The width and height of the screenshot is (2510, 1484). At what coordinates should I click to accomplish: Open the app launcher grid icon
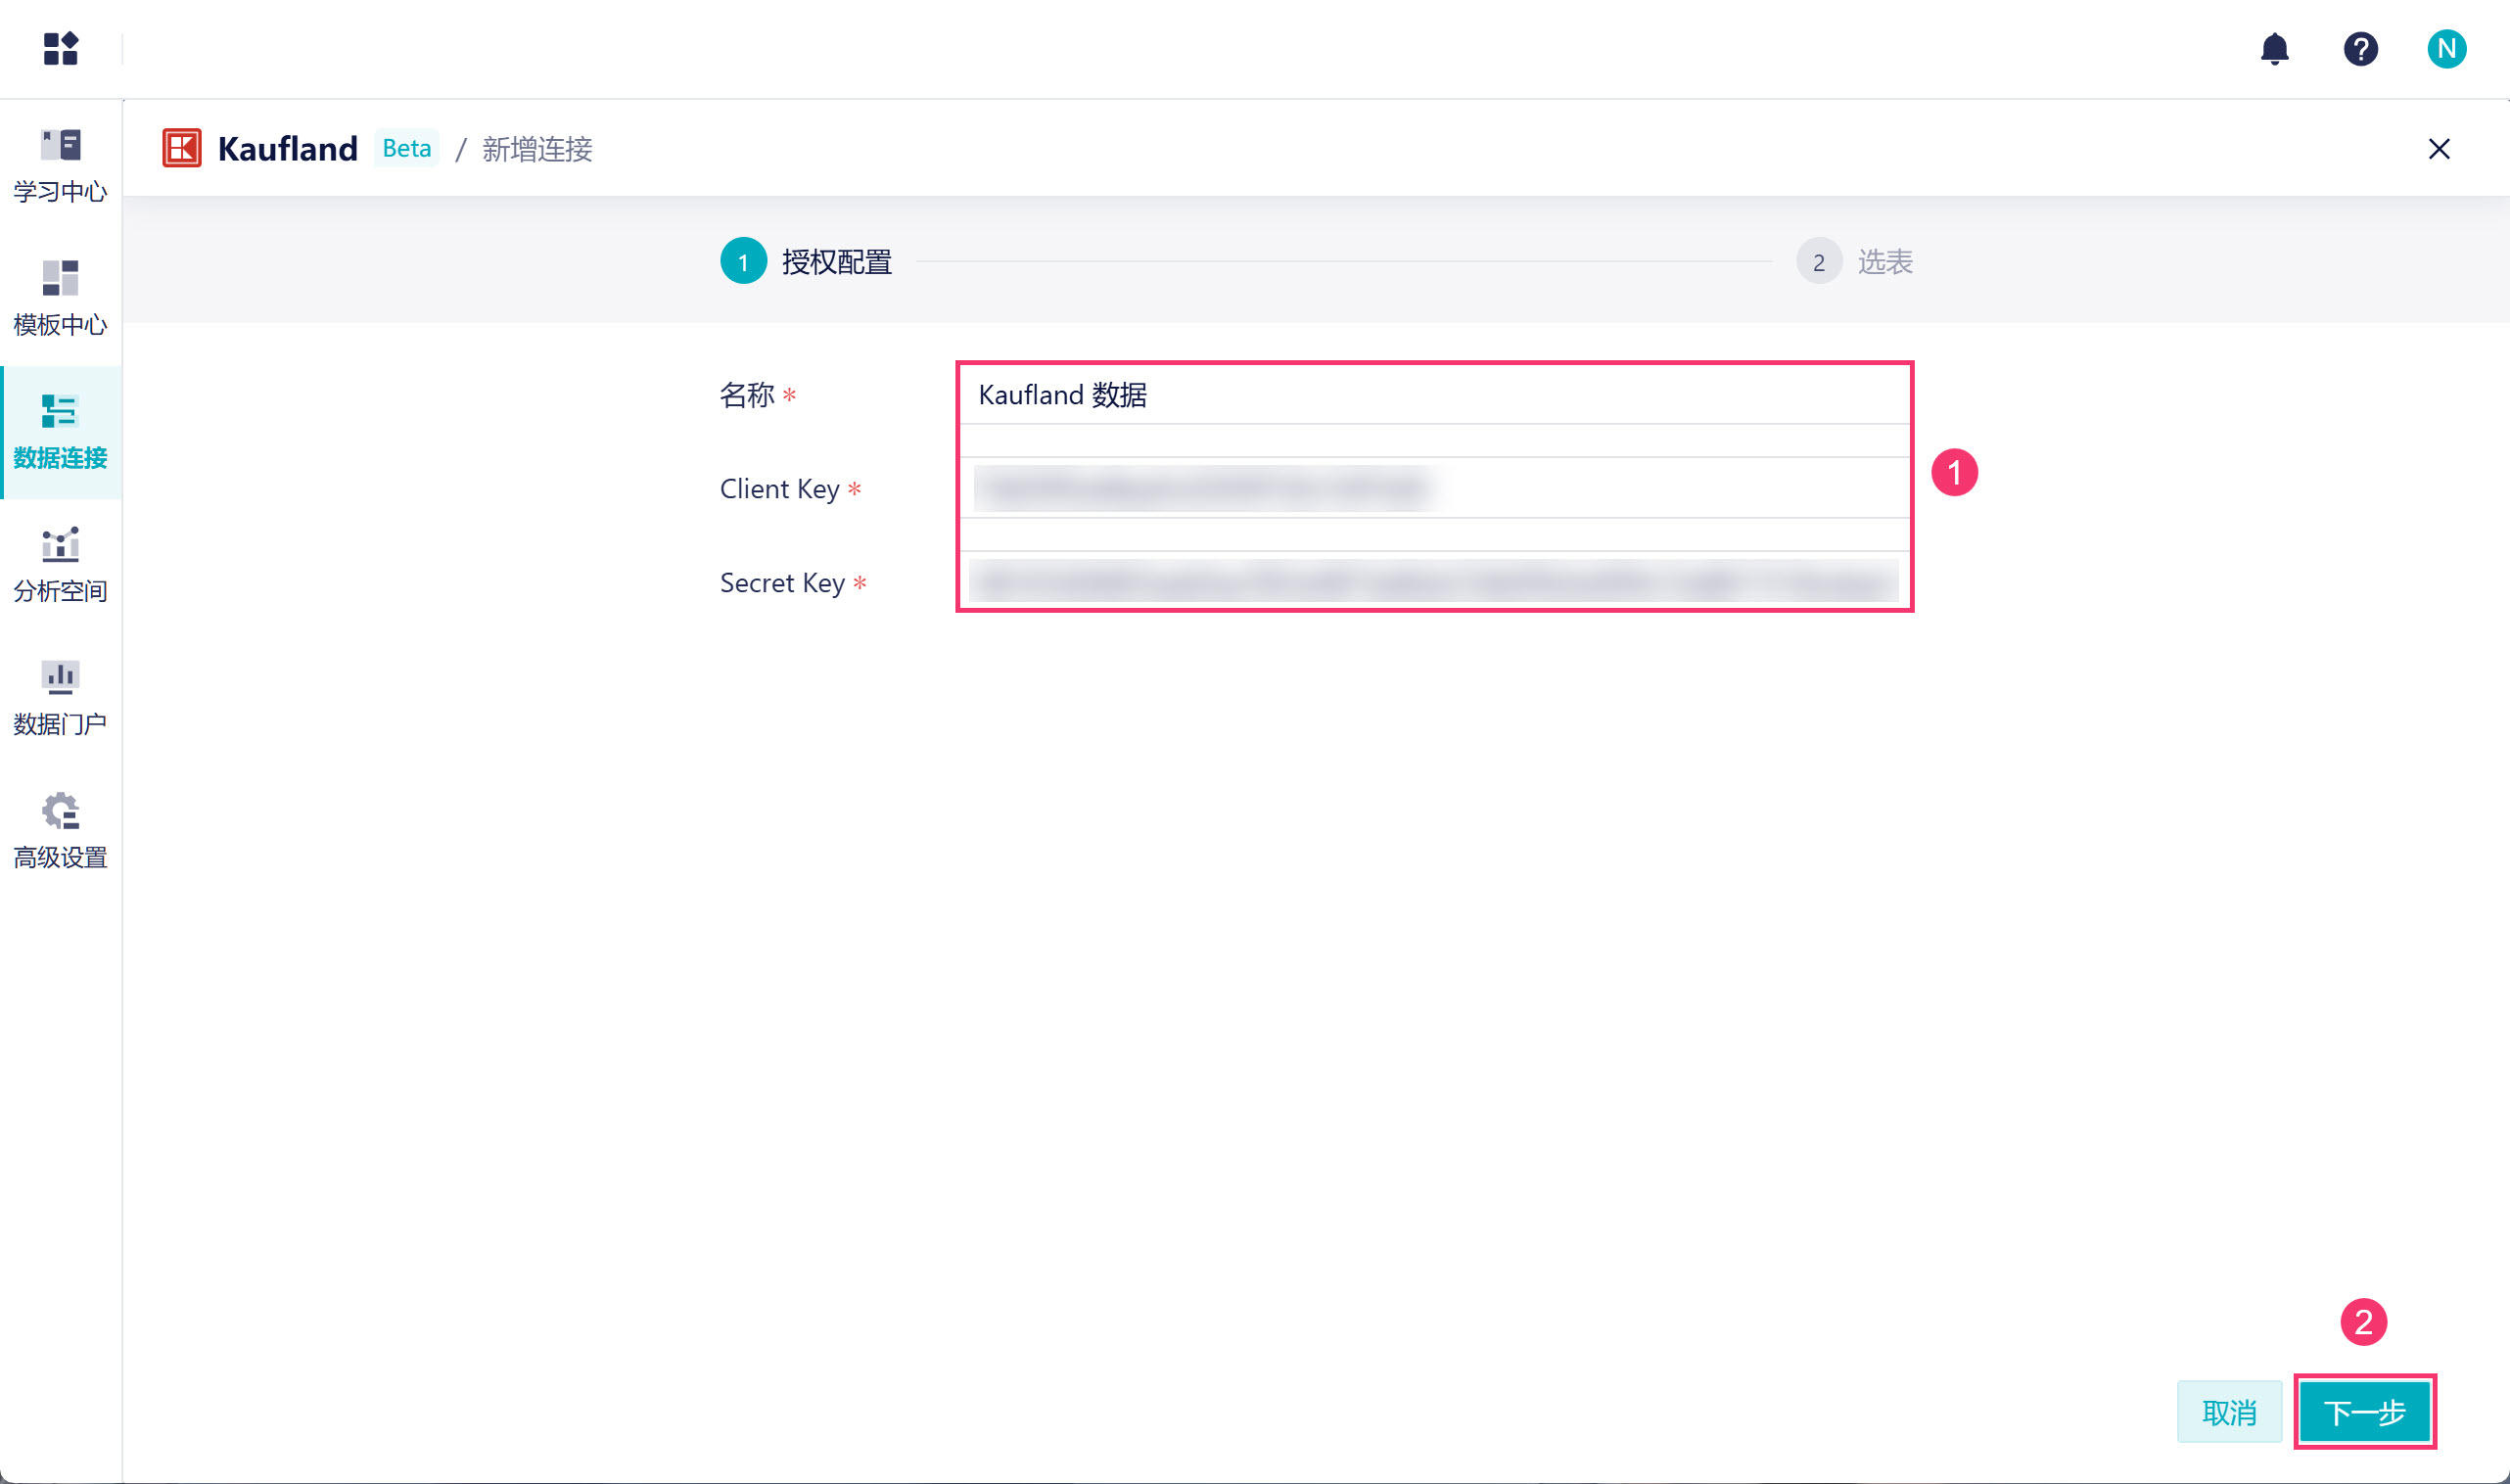(x=61, y=48)
